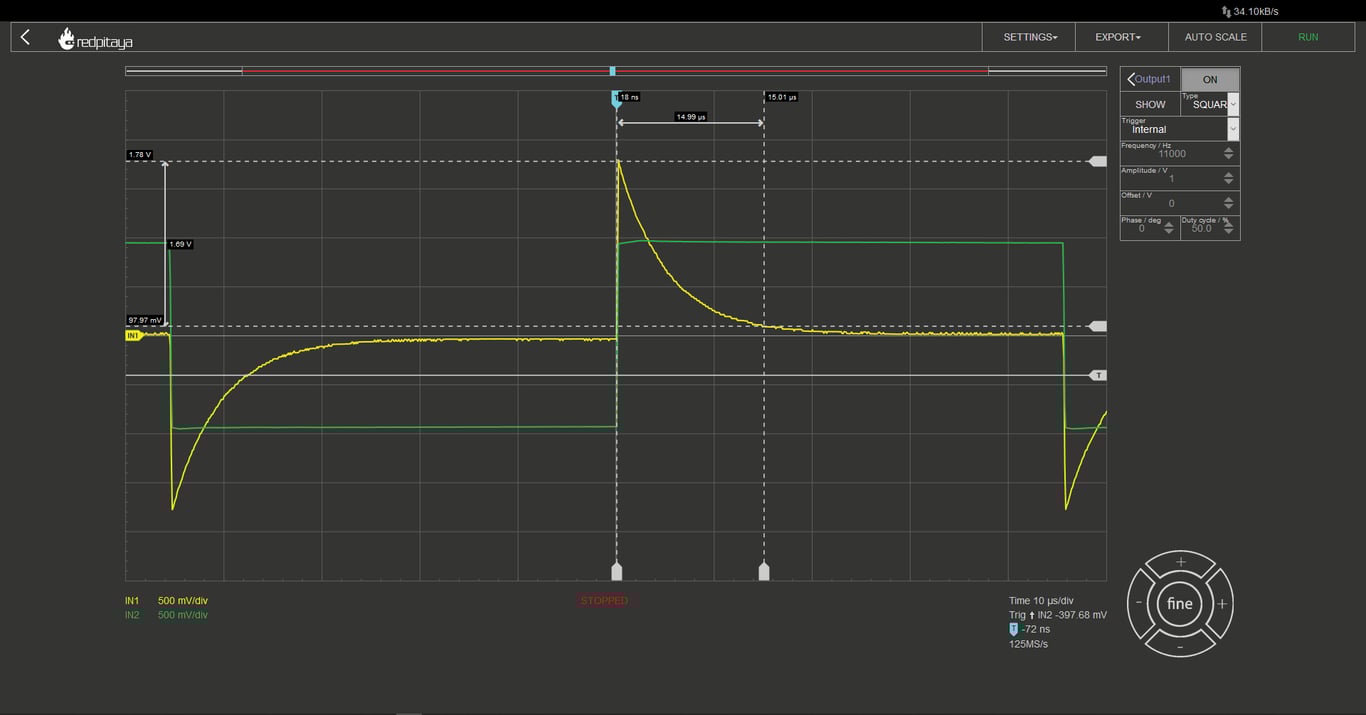
Task: Click the blue trigger position marker atop the graph
Action: [x=616, y=99]
